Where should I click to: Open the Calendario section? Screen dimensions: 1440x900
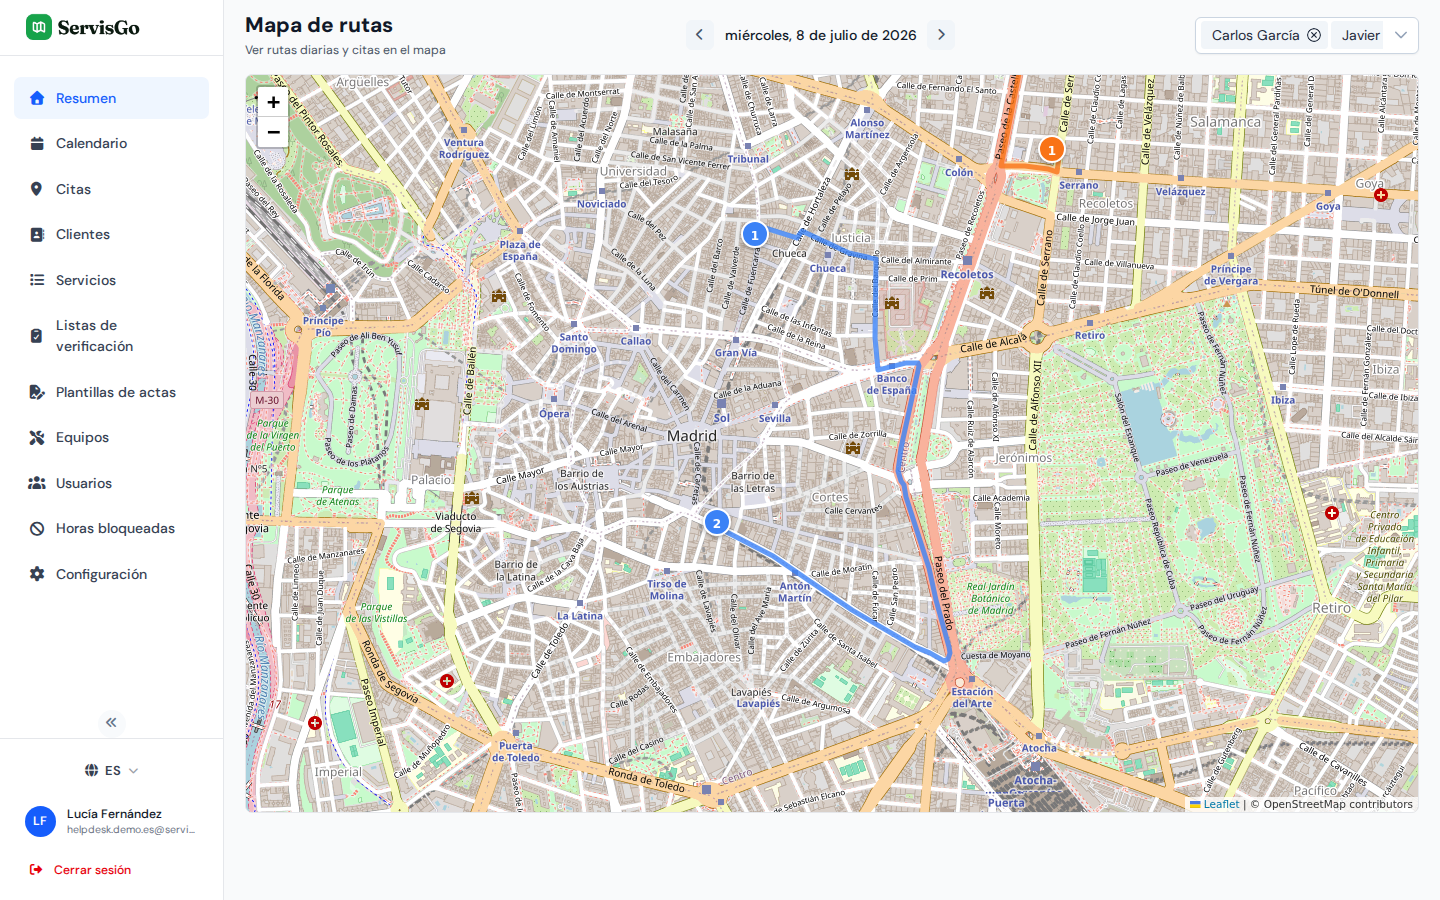pyautogui.click(x=111, y=143)
